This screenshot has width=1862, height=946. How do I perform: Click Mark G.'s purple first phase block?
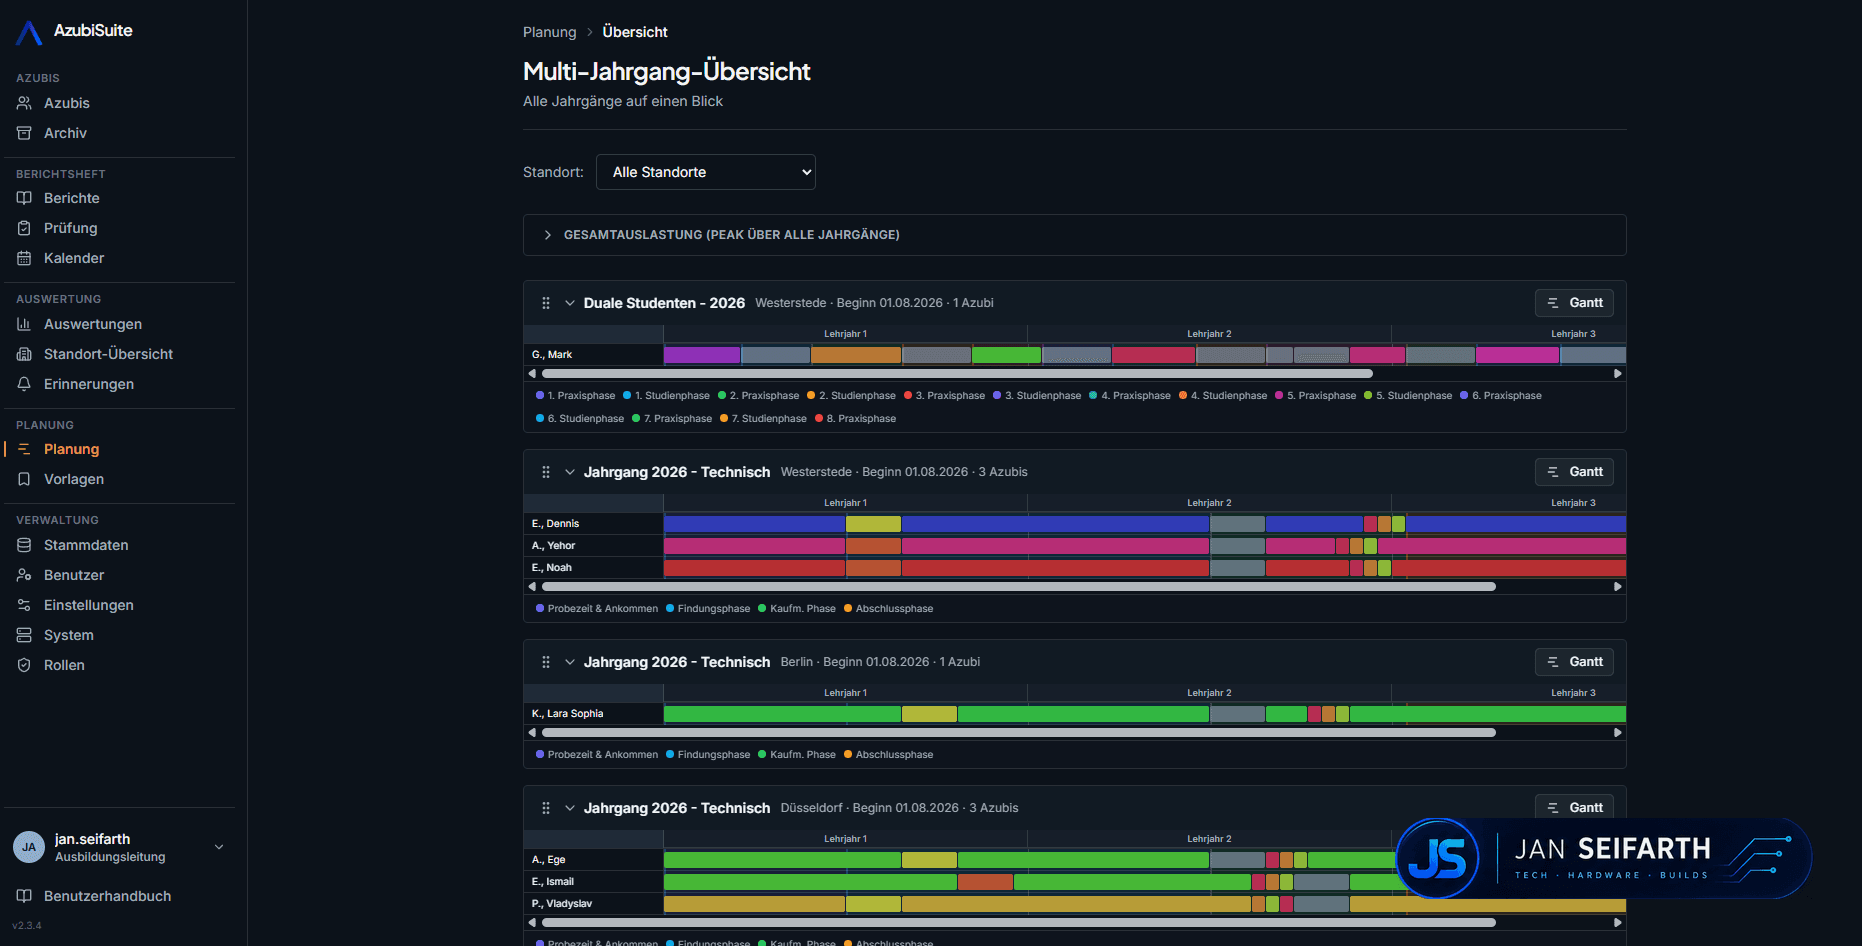point(702,355)
